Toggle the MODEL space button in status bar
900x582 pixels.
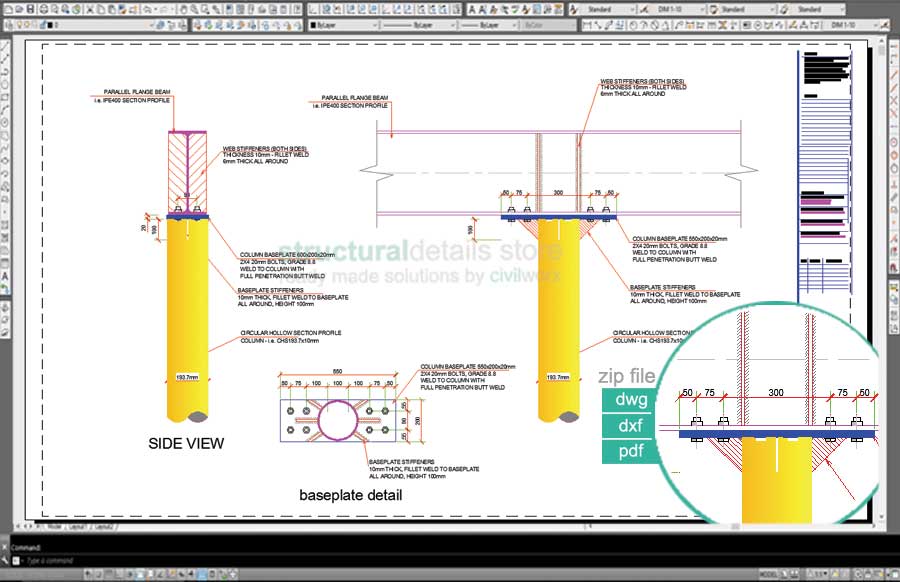pos(768,574)
